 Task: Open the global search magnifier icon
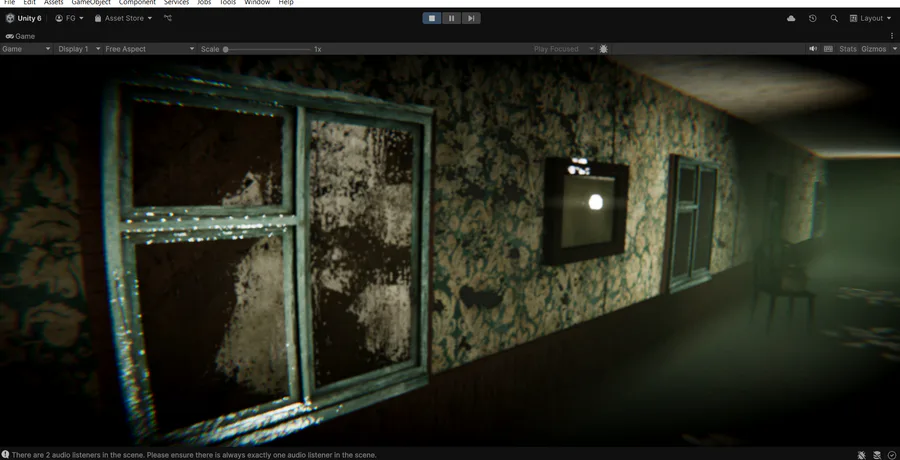tap(834, 18)
